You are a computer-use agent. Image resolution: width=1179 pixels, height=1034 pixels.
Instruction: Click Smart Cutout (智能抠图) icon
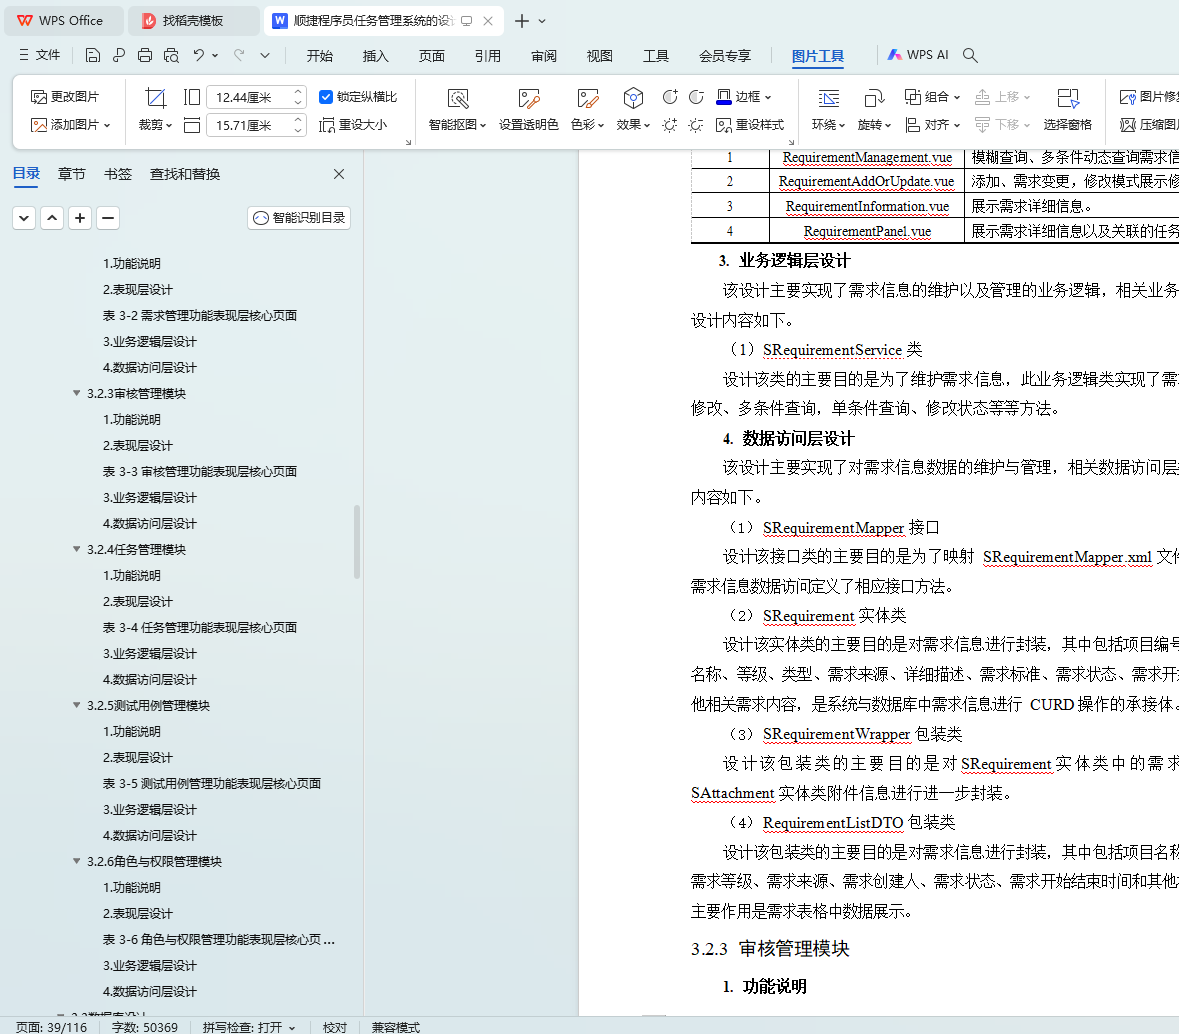[458, 99]
